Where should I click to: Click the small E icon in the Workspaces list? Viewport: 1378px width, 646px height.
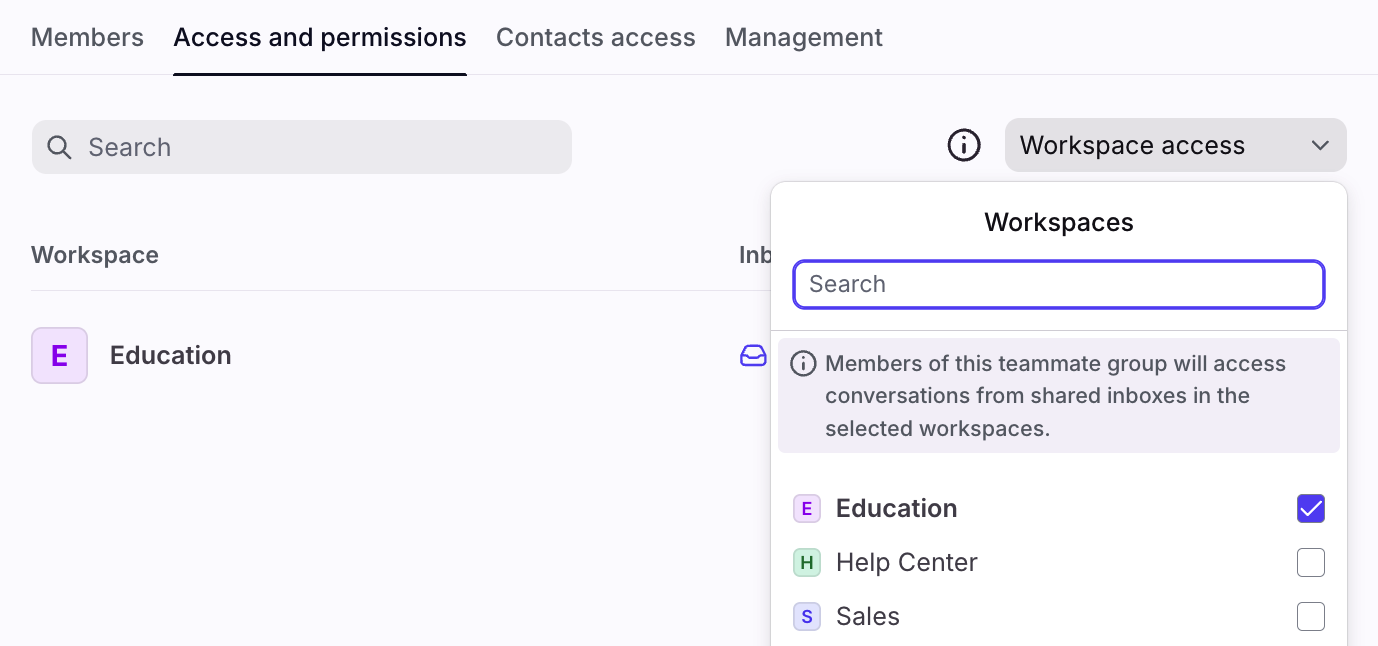(807, 509)
